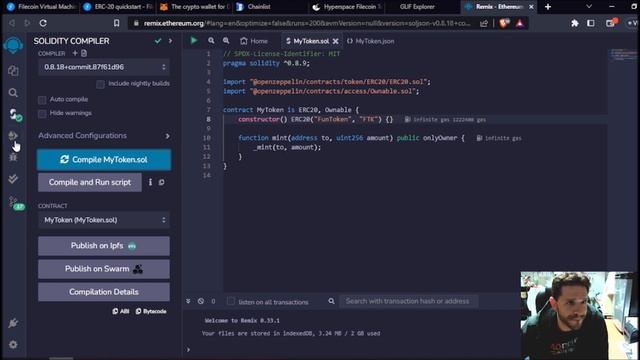Open the browser tab list chevron

[x=589, y=7]
